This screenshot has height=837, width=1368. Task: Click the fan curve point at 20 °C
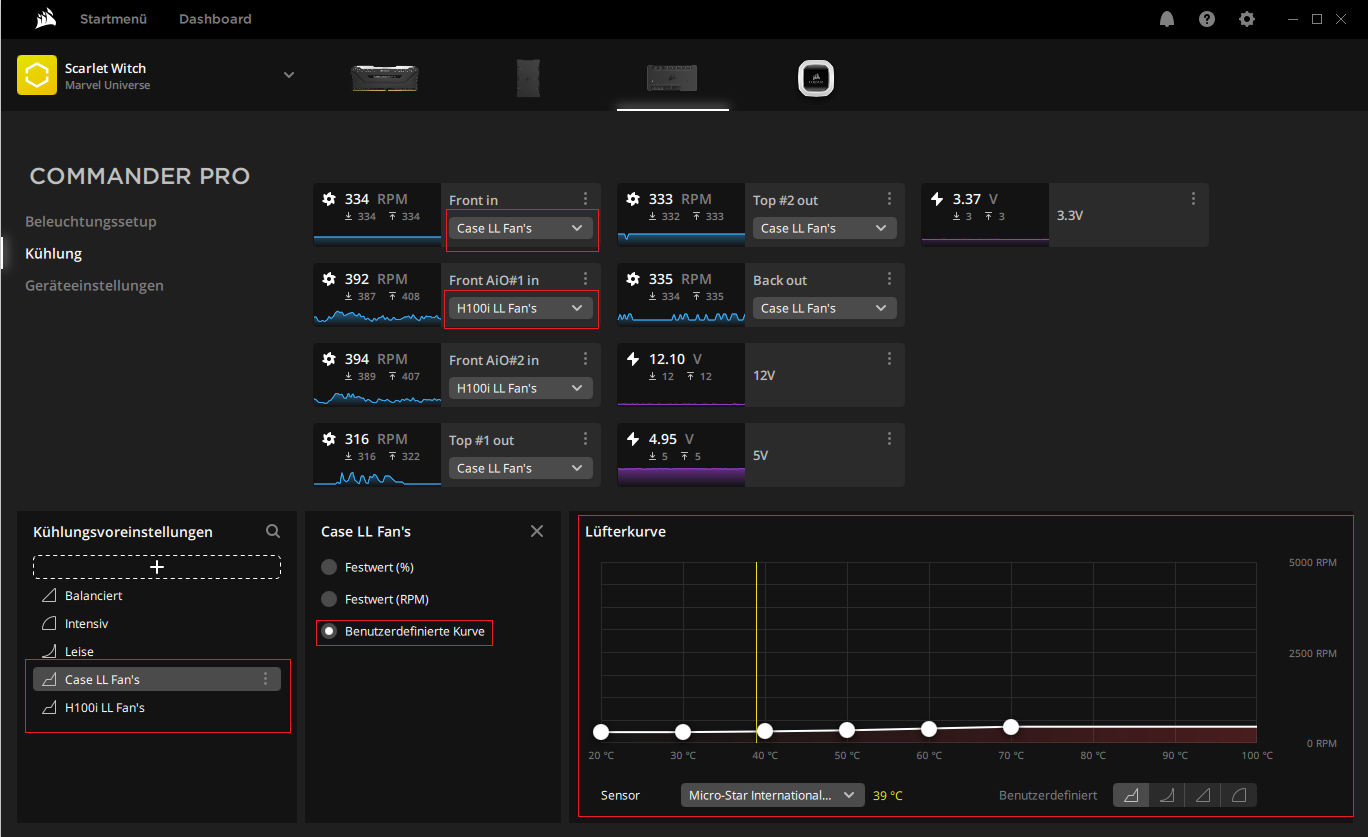(601, 732)
